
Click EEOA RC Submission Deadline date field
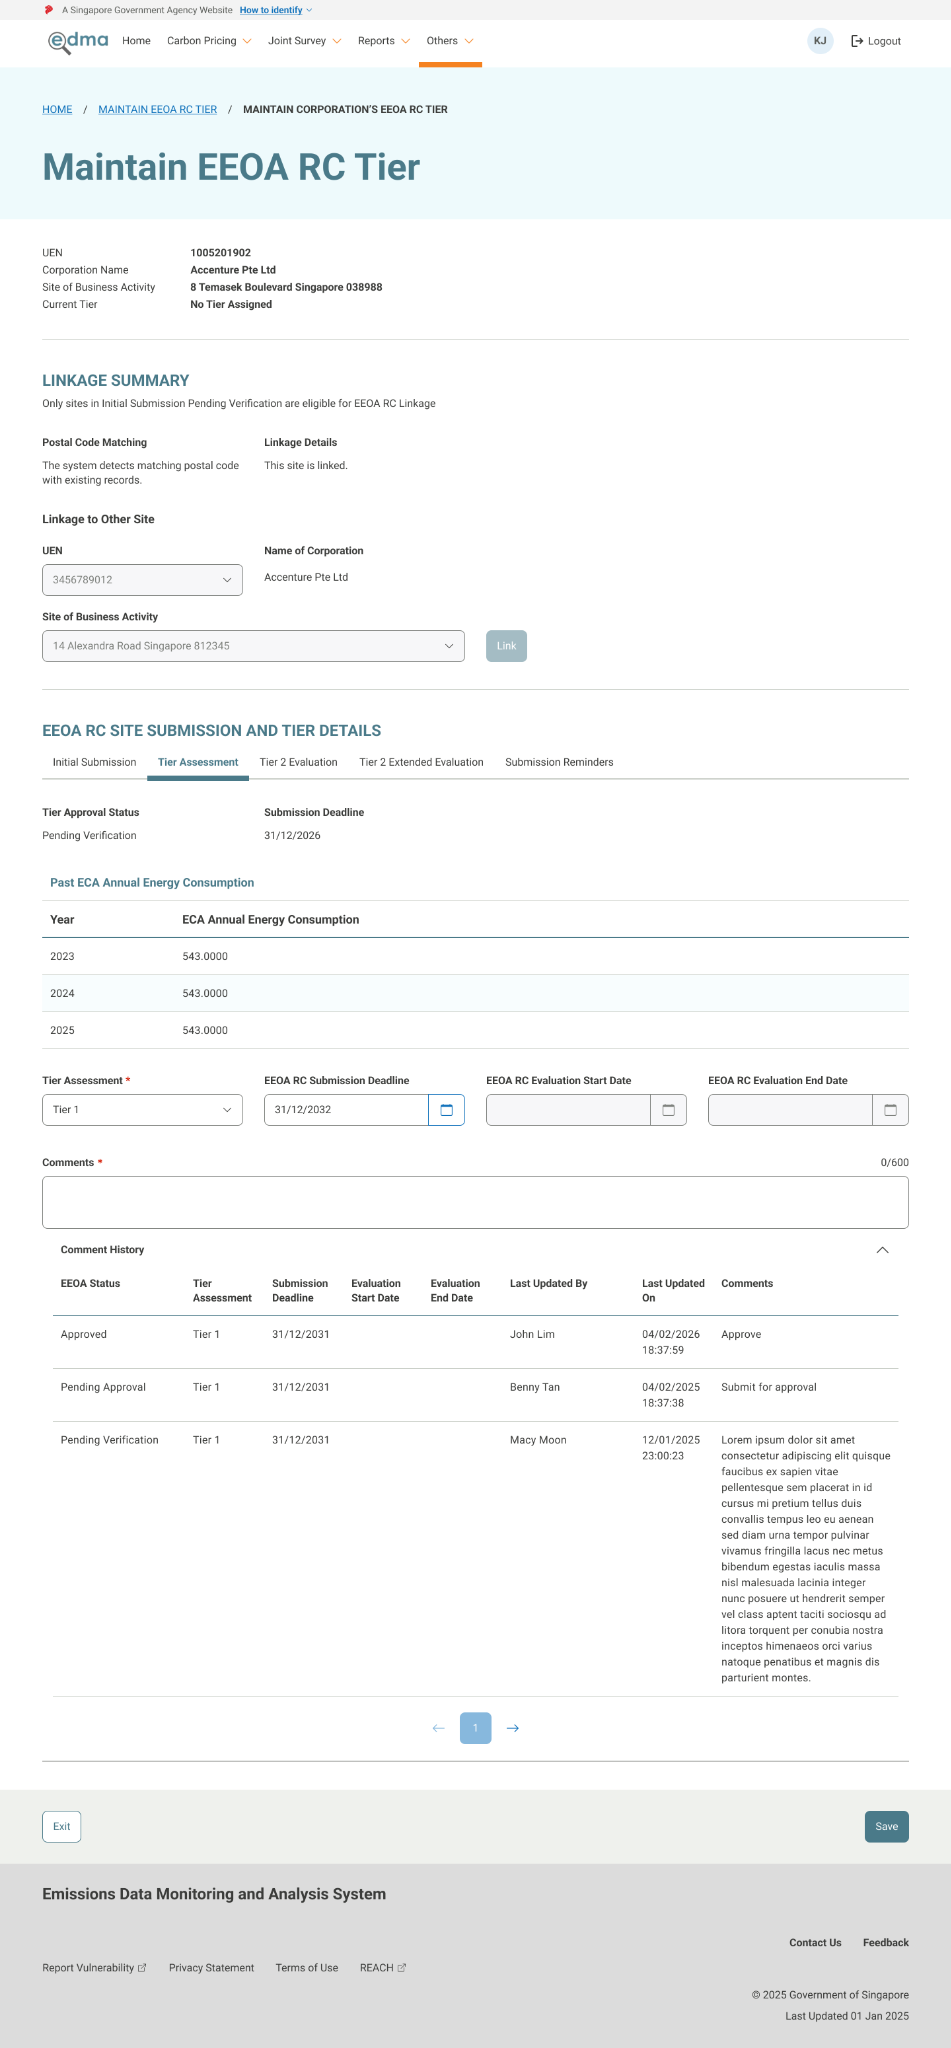346,1110
